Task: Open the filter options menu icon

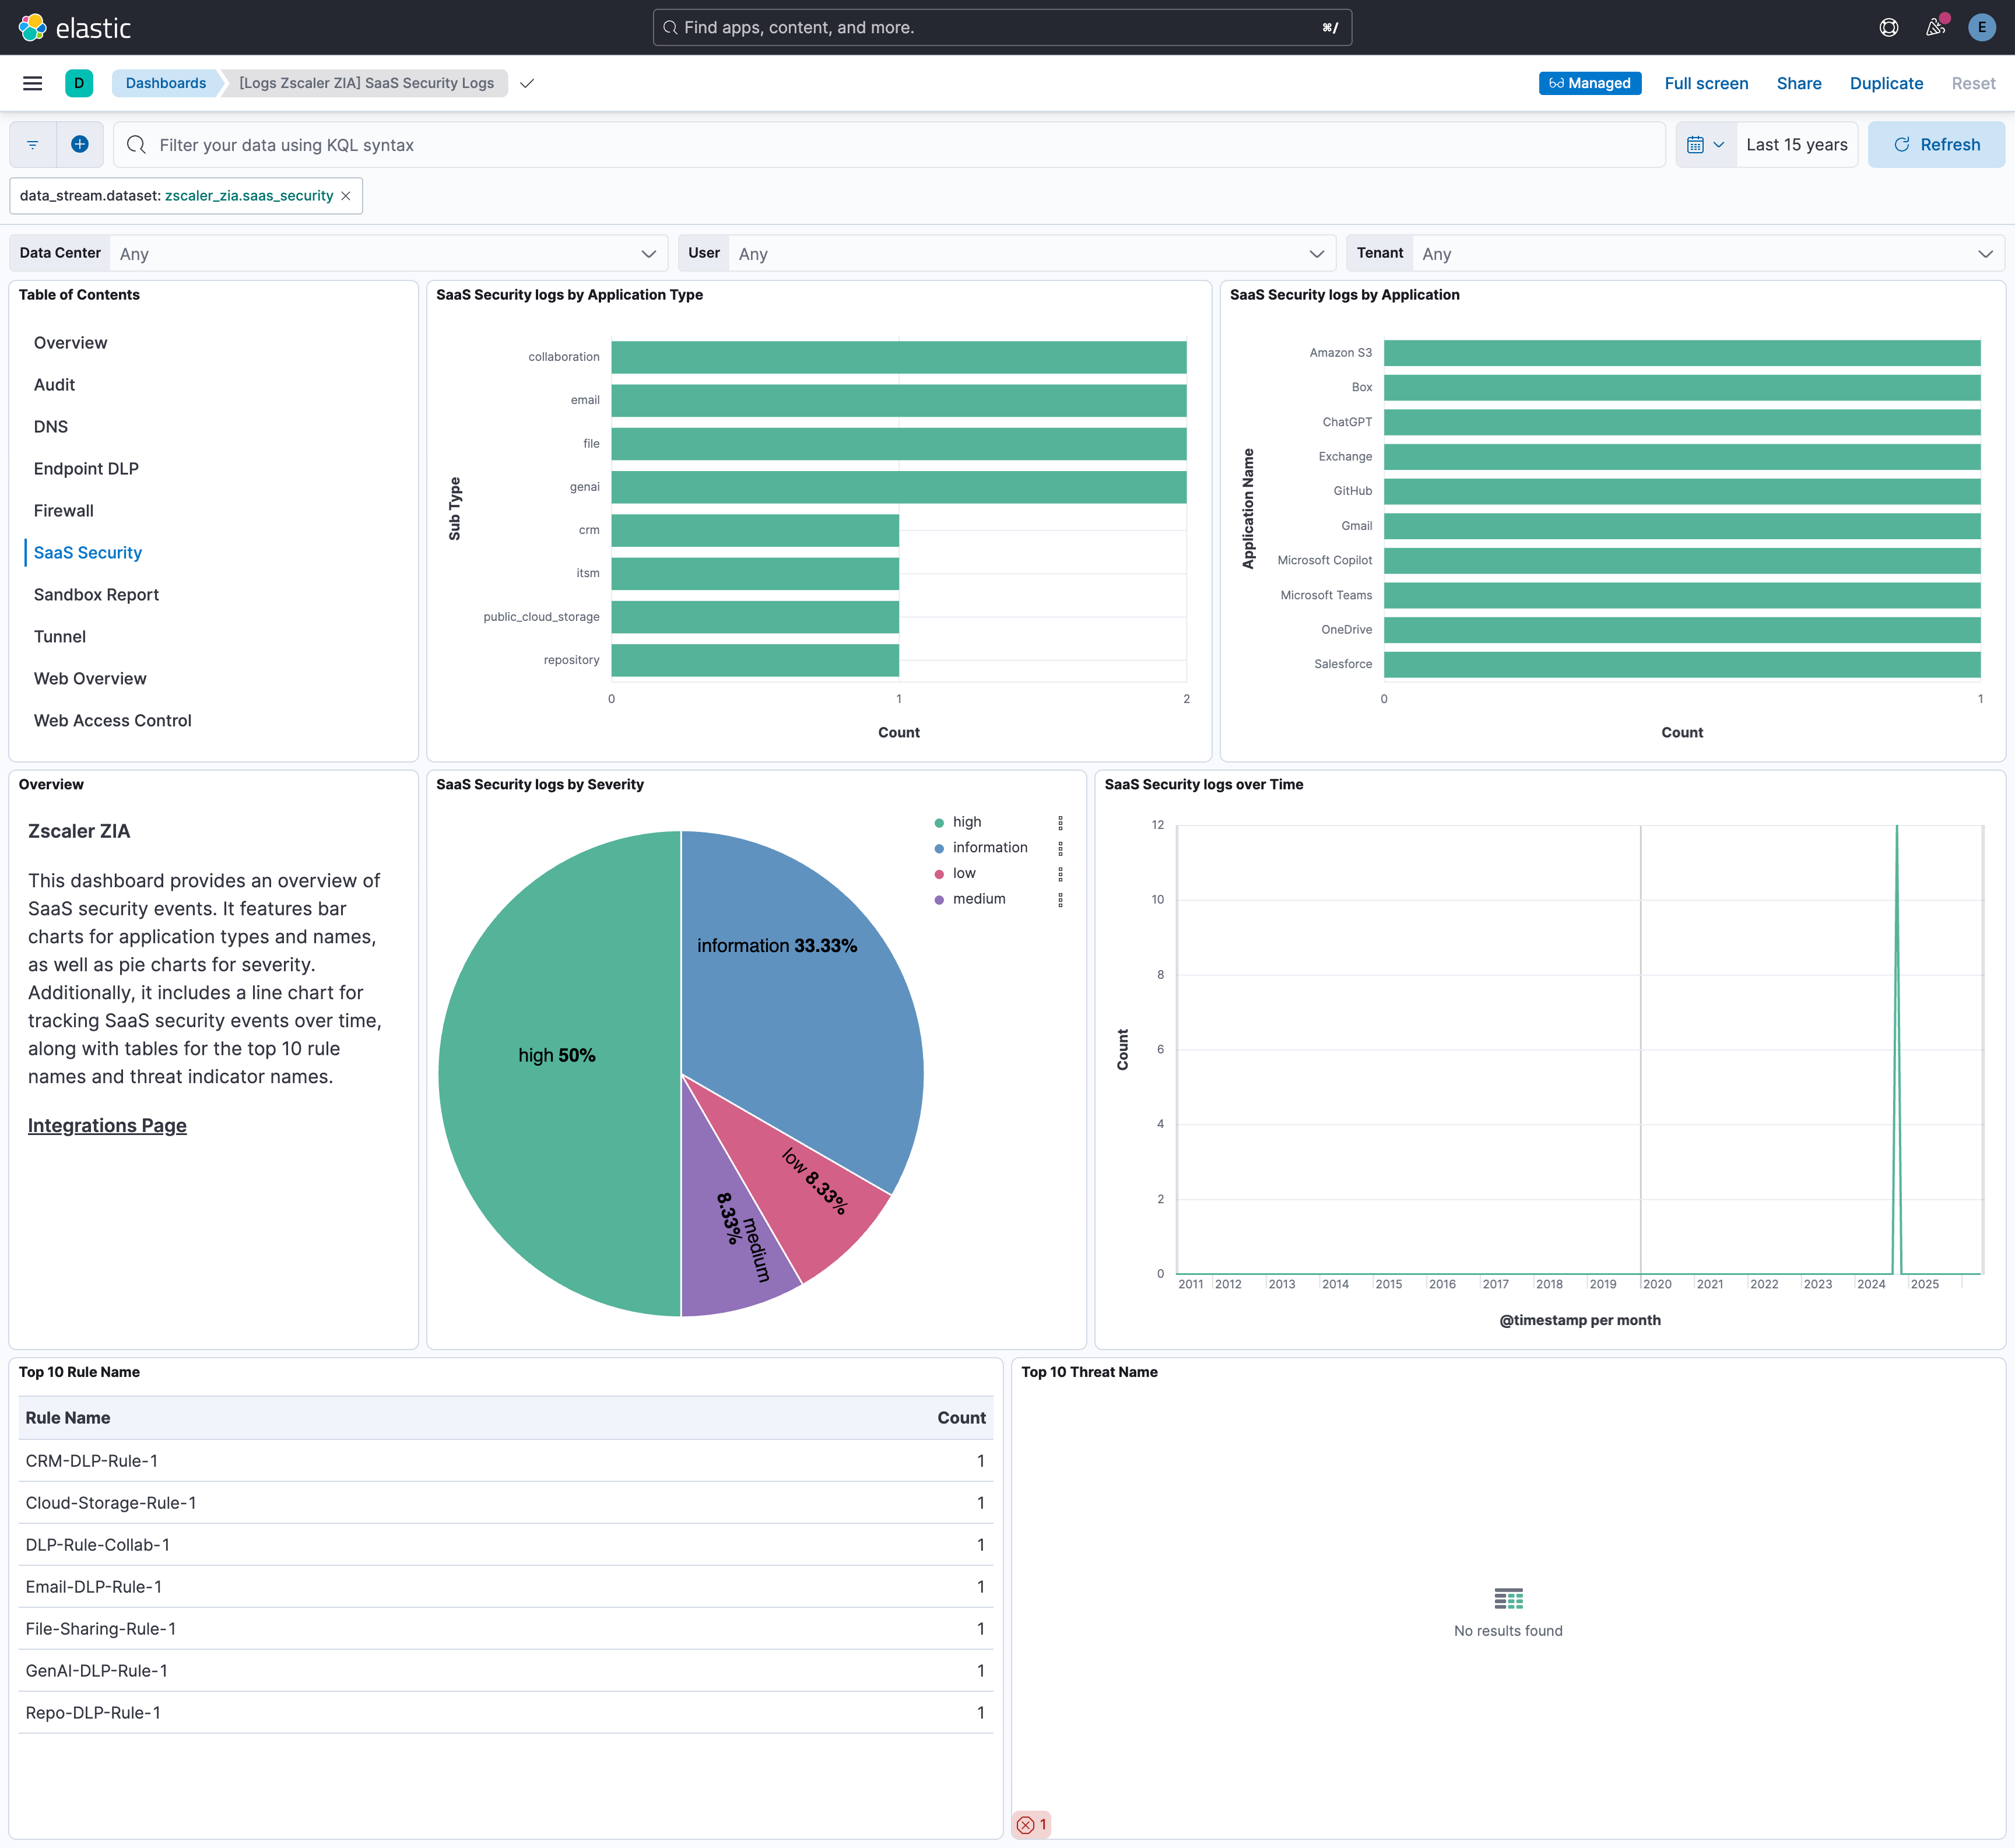Action: pyautogui.click(x=33, y=145)
